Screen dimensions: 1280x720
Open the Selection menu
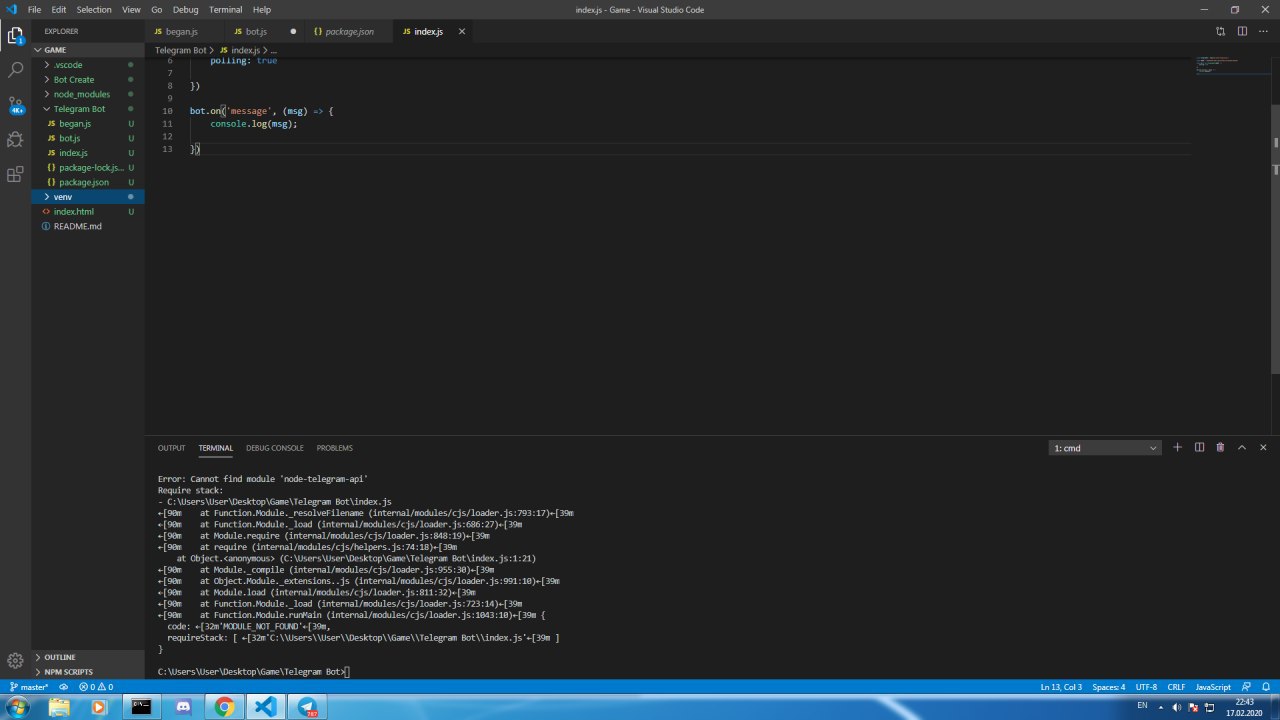point(94,9)
